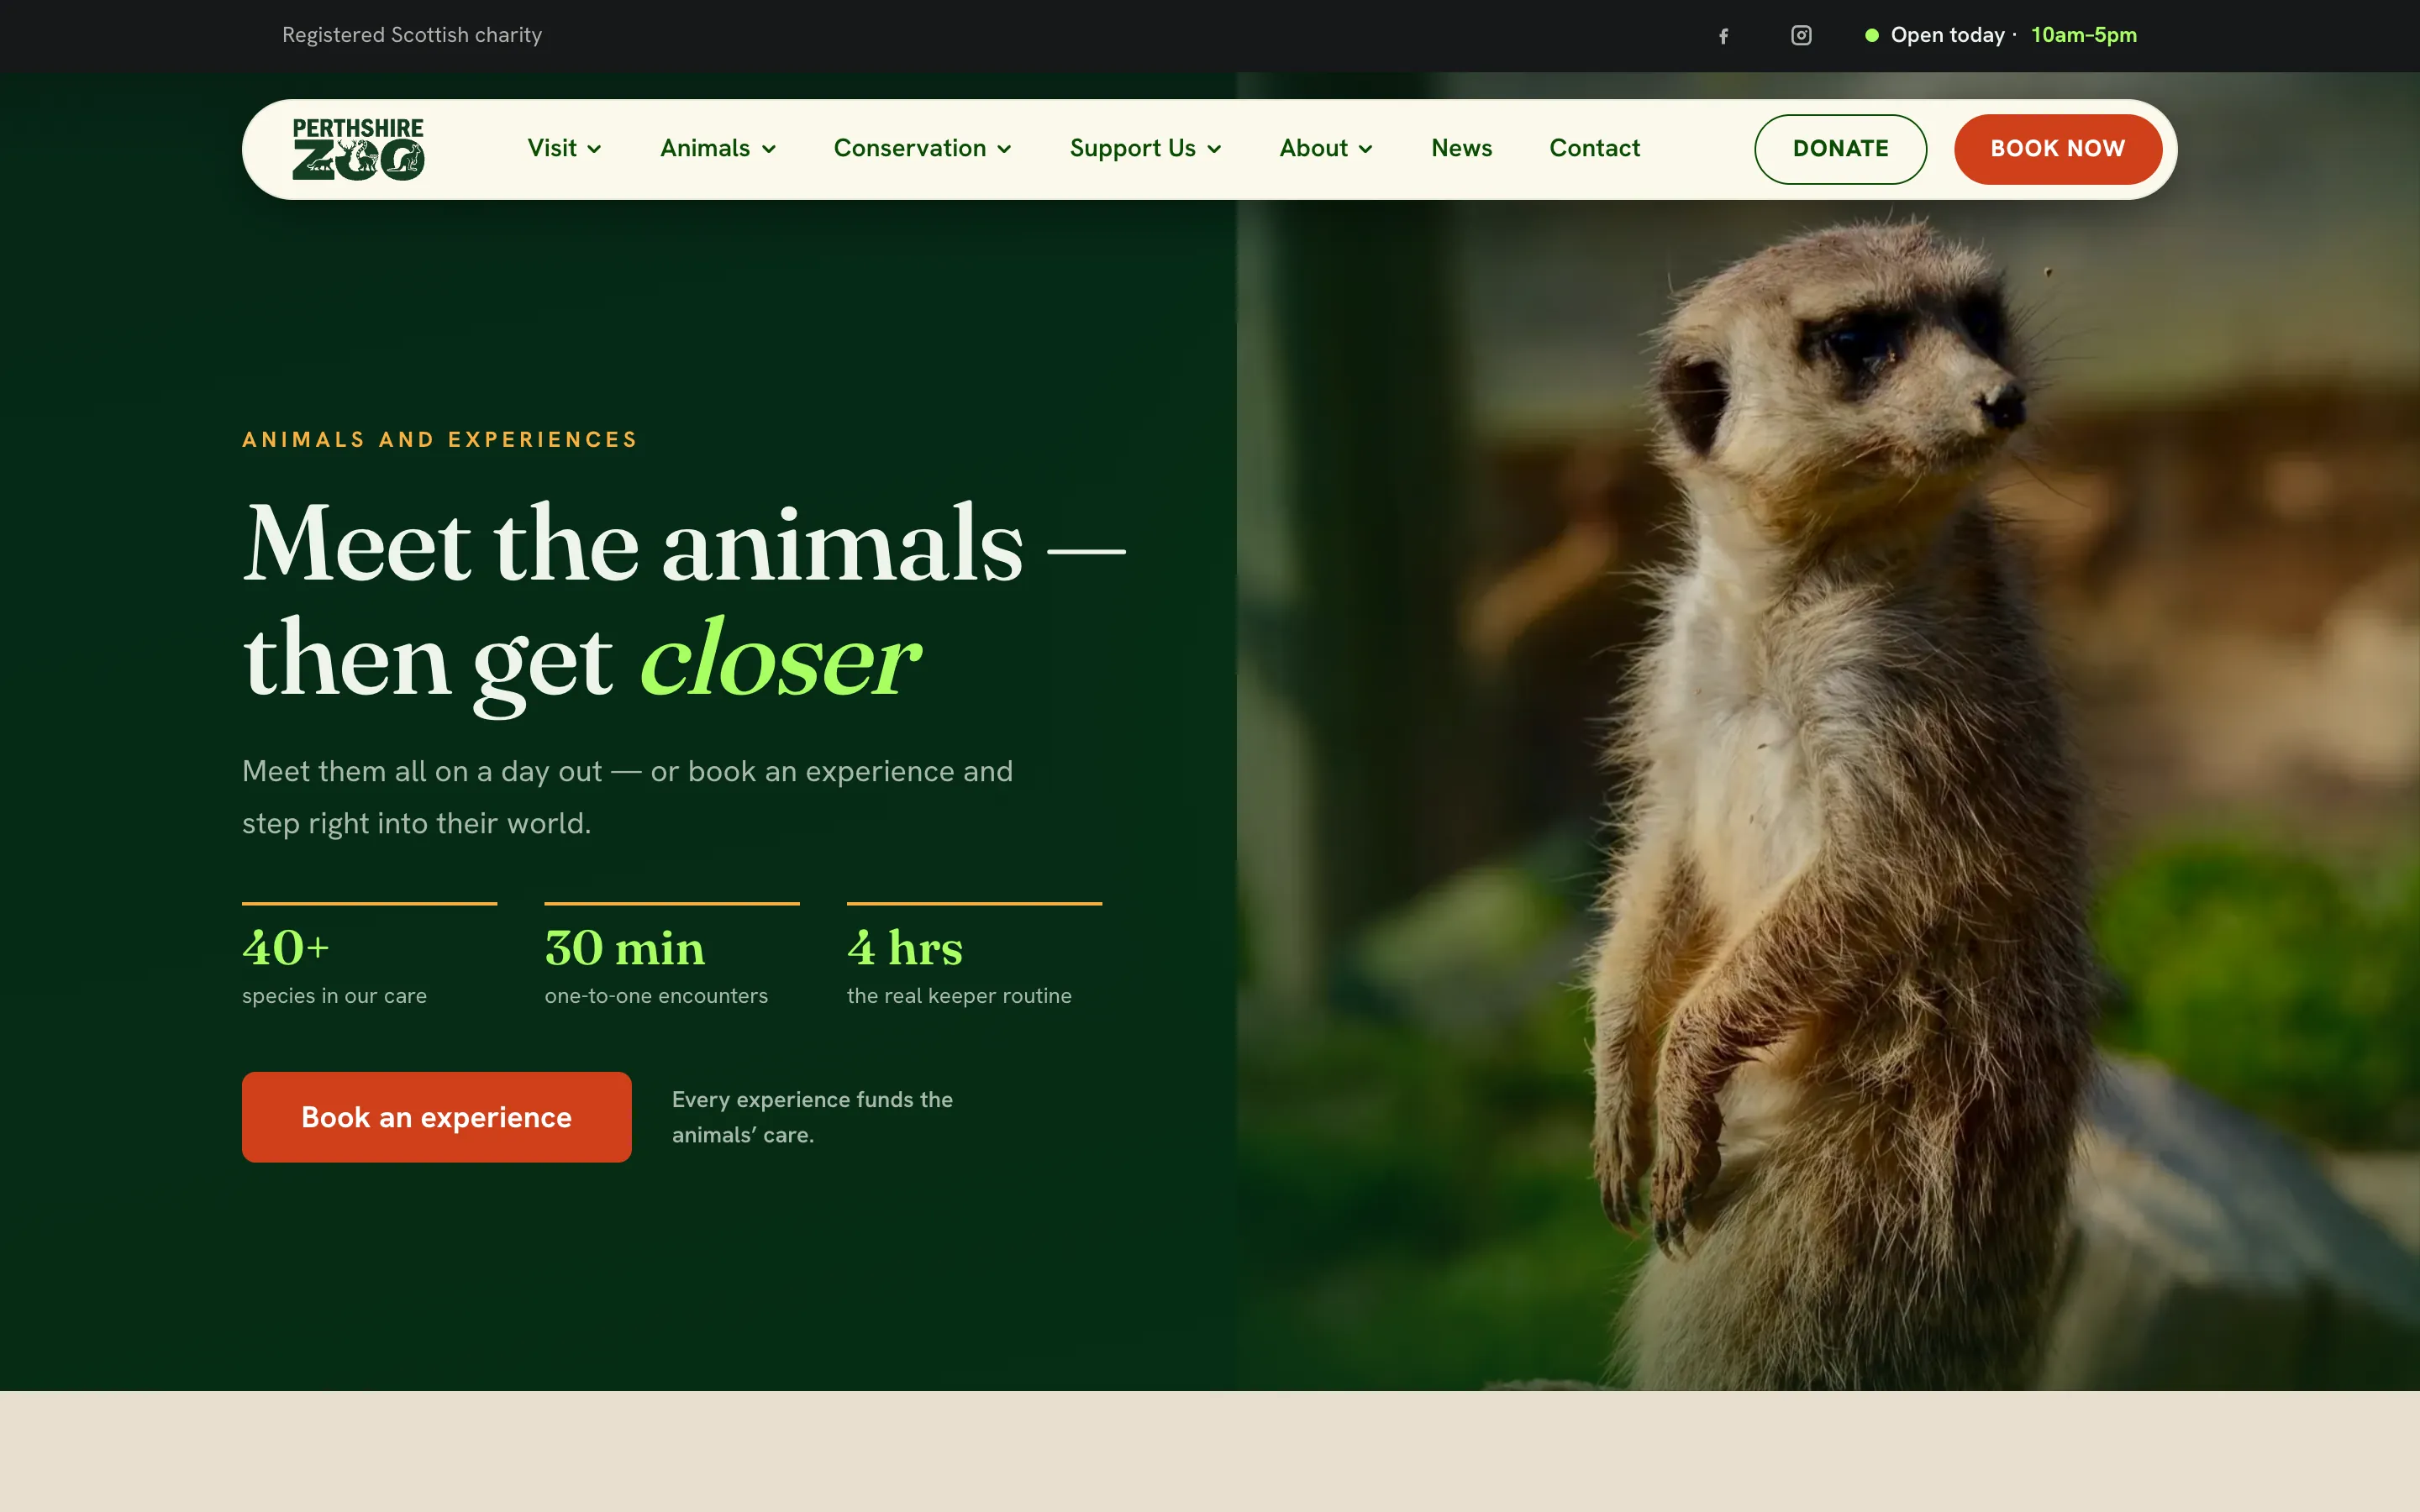Click the Perthshire Zoo logo

click(358, 149)
